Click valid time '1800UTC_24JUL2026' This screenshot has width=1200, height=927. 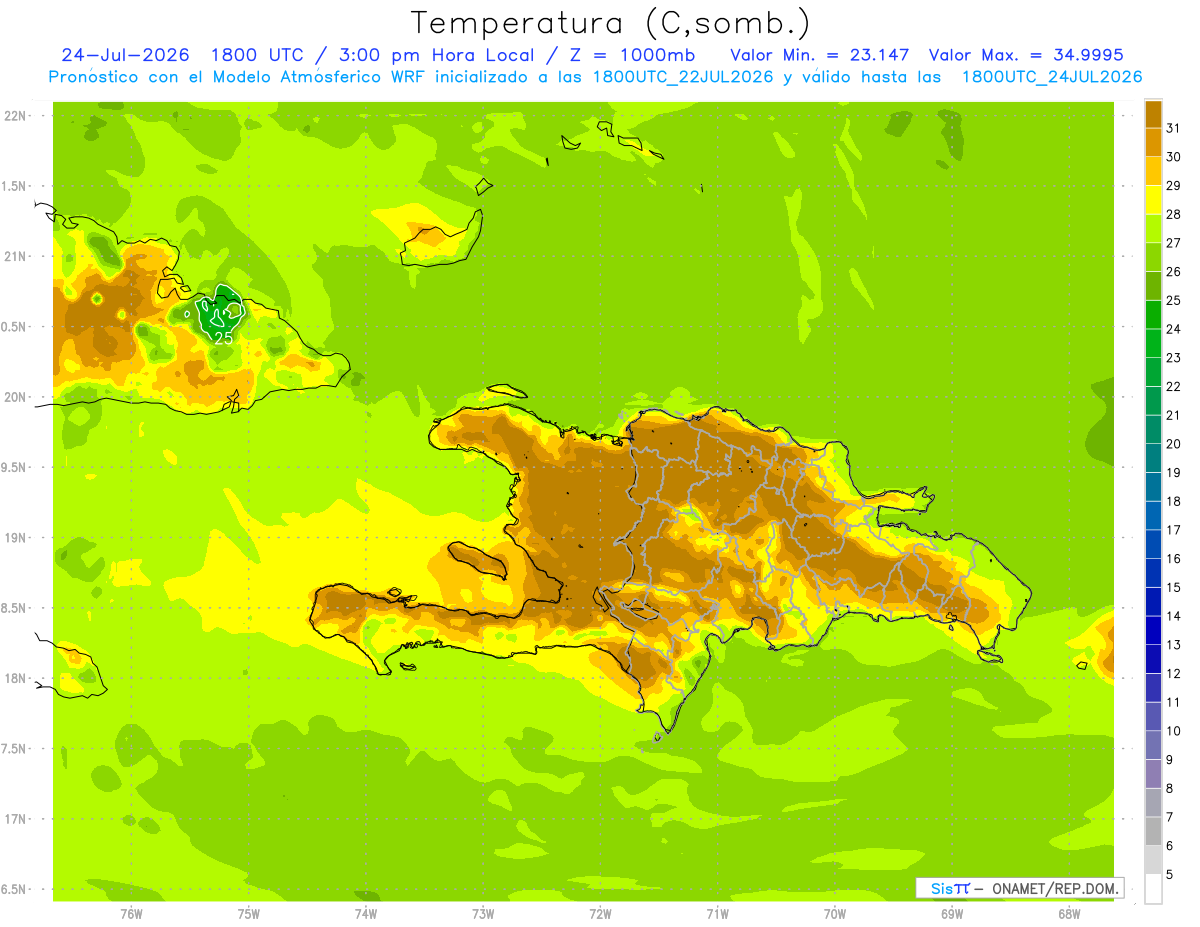tap(1052, 76)
